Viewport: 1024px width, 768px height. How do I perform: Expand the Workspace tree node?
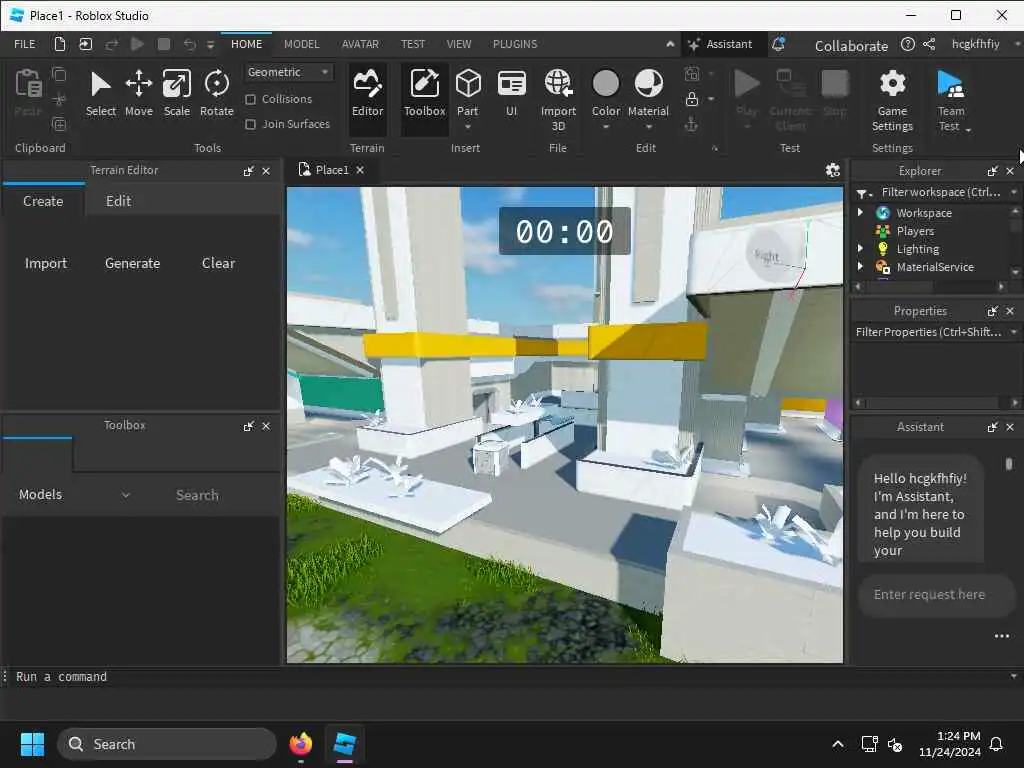[860, 212]
